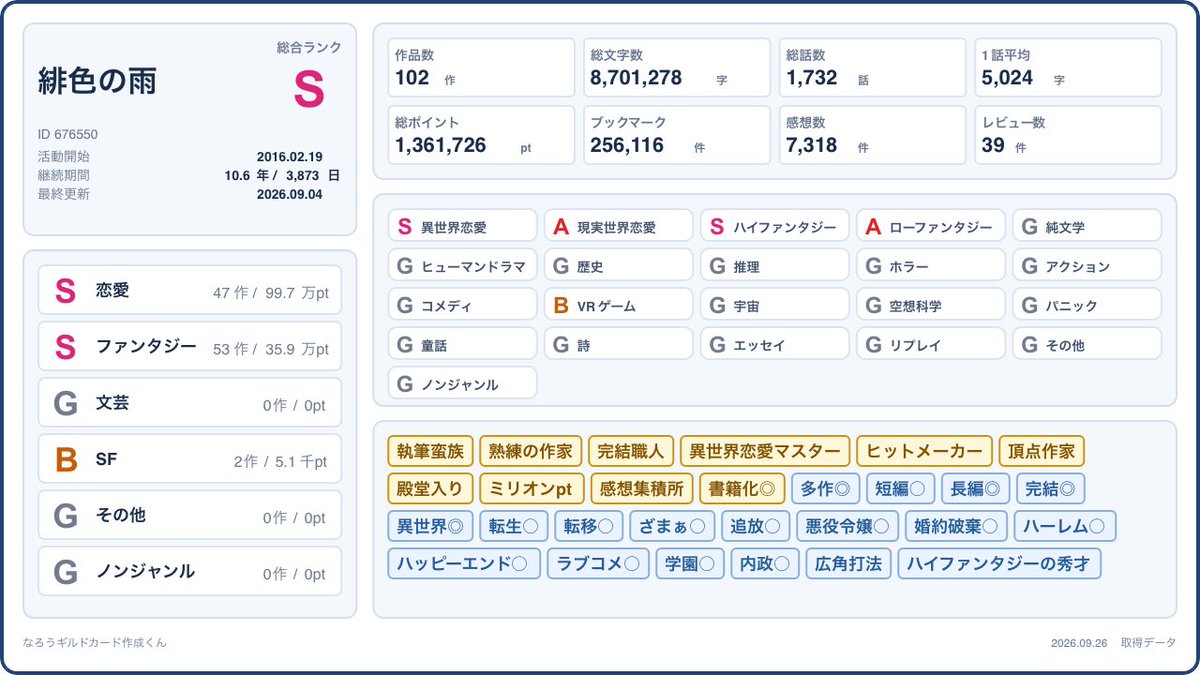Select the 完結◎ tag
Viewport: 1200px width, 675px height.
pyautogui.click(x=1050, y=489)
